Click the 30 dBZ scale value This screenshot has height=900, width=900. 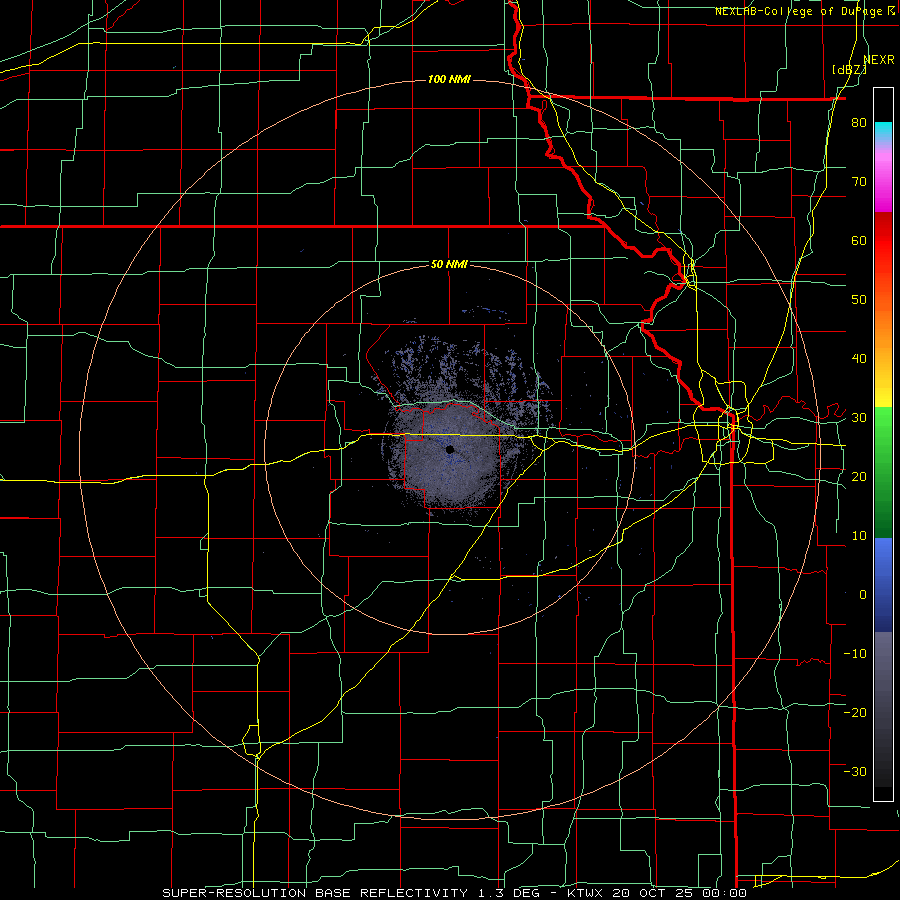[x=859, y=418]
